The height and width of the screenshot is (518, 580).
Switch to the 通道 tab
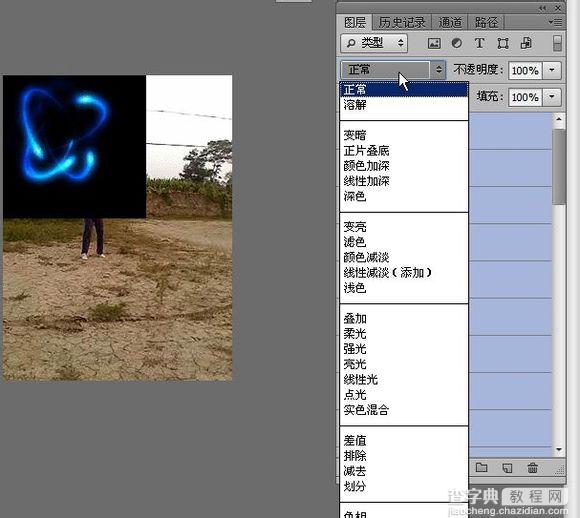450,23
